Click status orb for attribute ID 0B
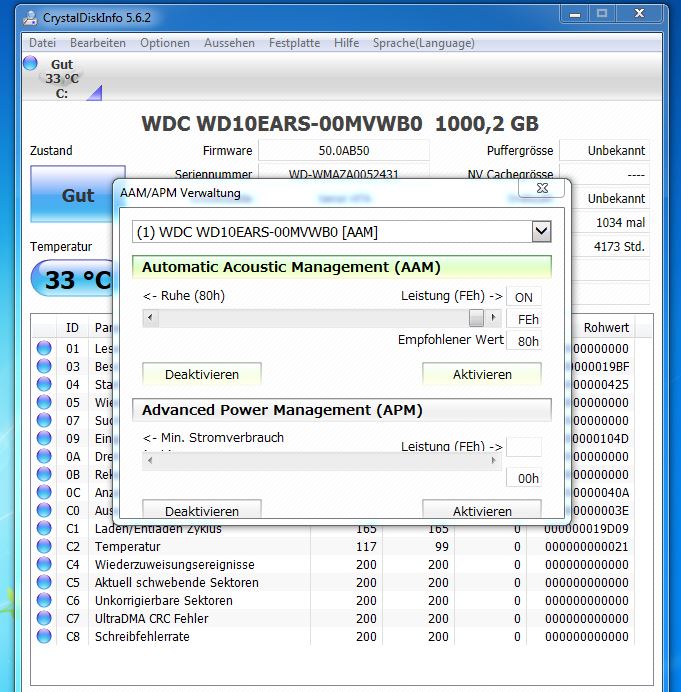This screenshot has height=692, width=681. (44, 474)
